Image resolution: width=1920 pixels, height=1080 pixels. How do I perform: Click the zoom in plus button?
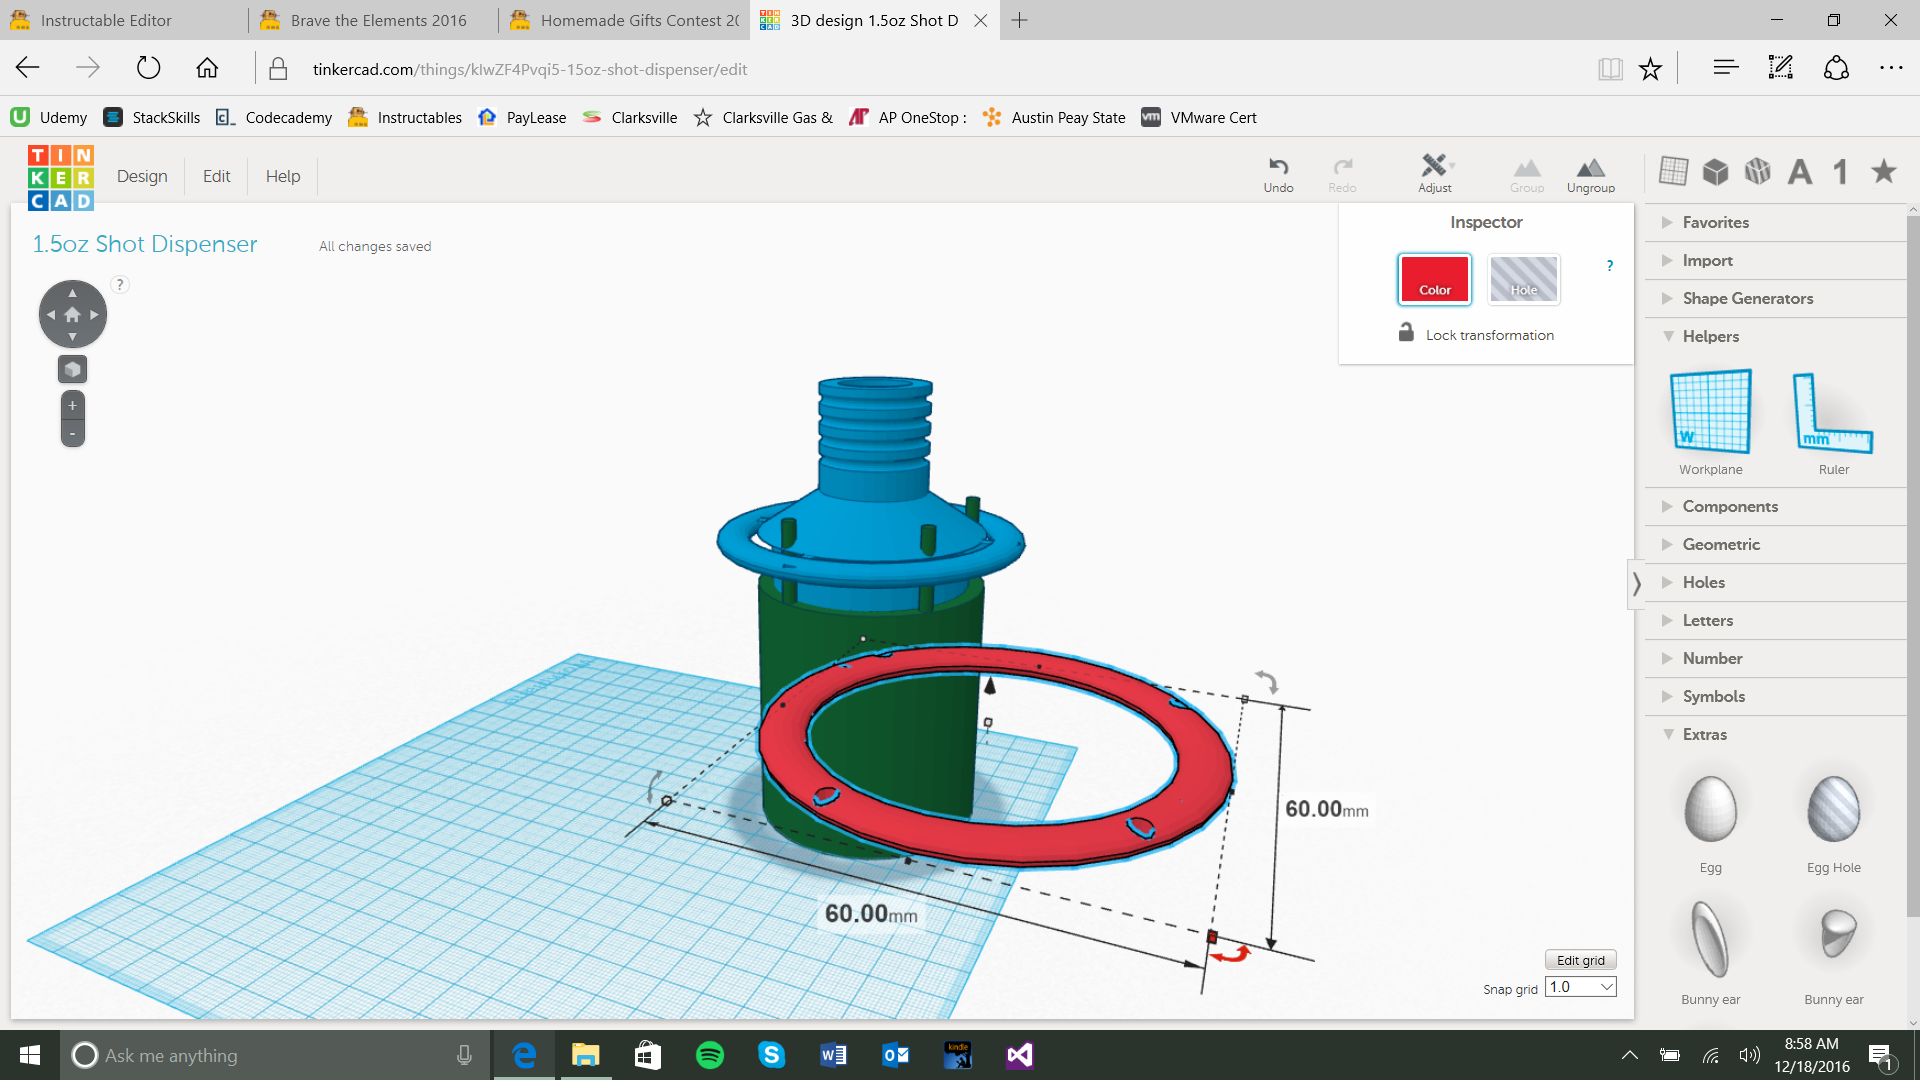72,405
